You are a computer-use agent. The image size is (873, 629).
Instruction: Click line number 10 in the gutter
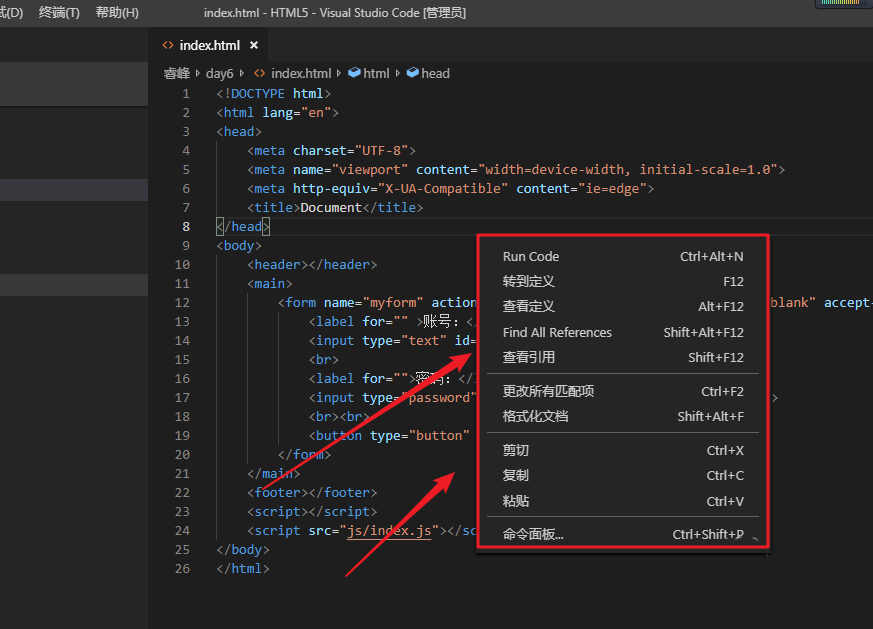(x=181, y=265)
